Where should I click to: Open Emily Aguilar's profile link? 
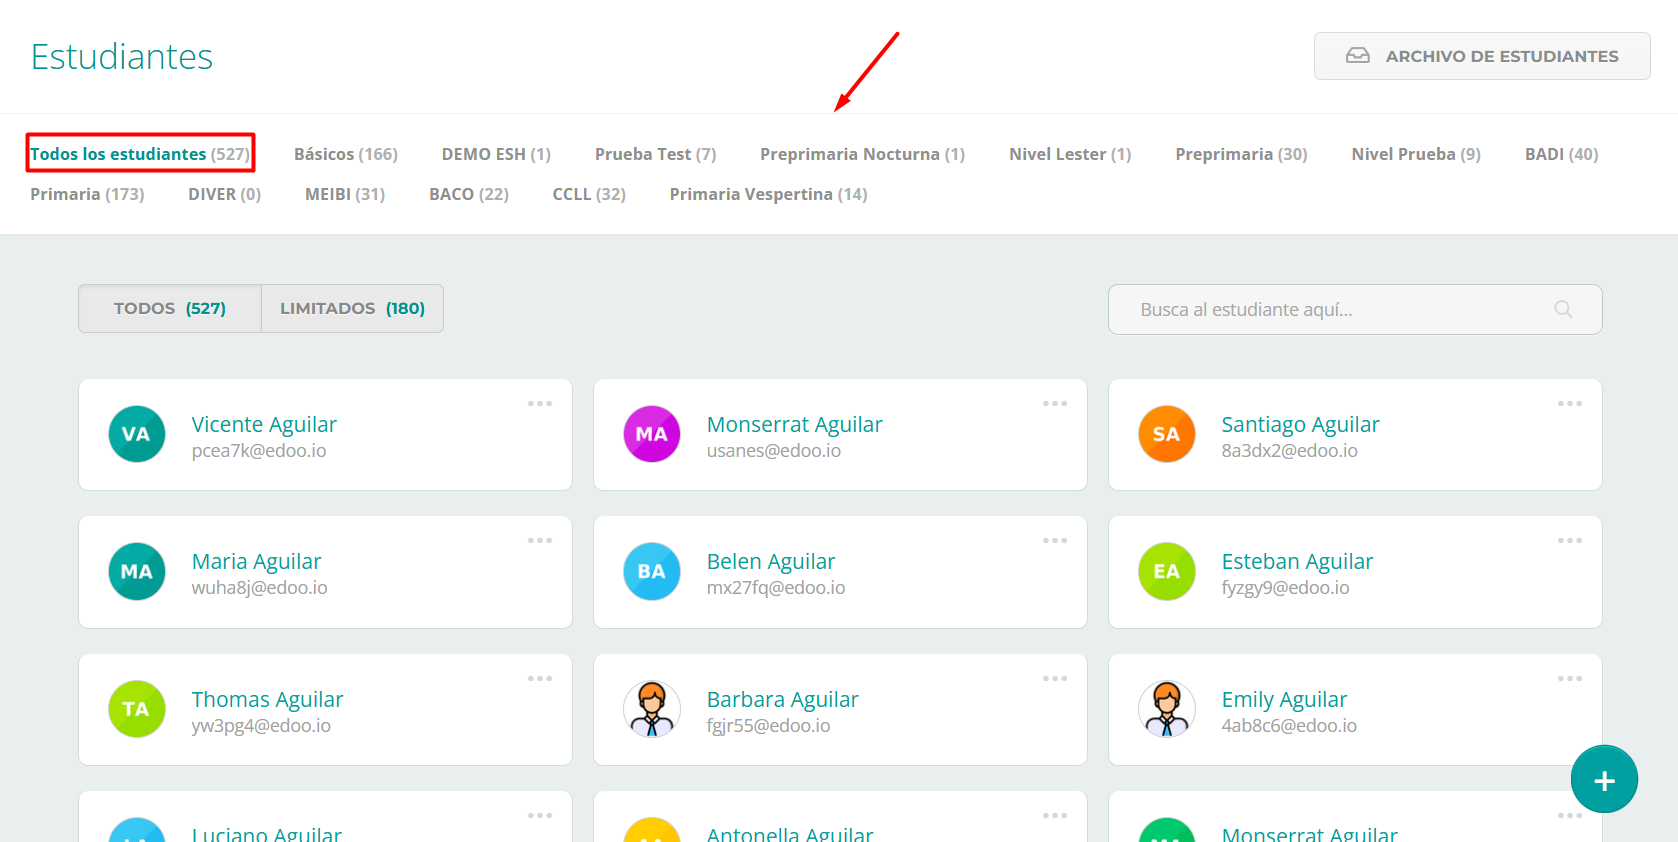click(x=1284, y=699)
